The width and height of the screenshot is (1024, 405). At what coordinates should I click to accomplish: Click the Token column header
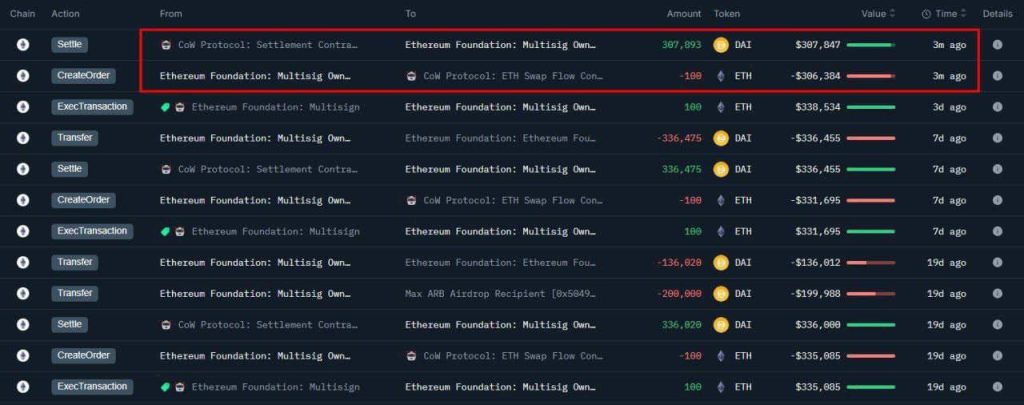click(727, 14)
